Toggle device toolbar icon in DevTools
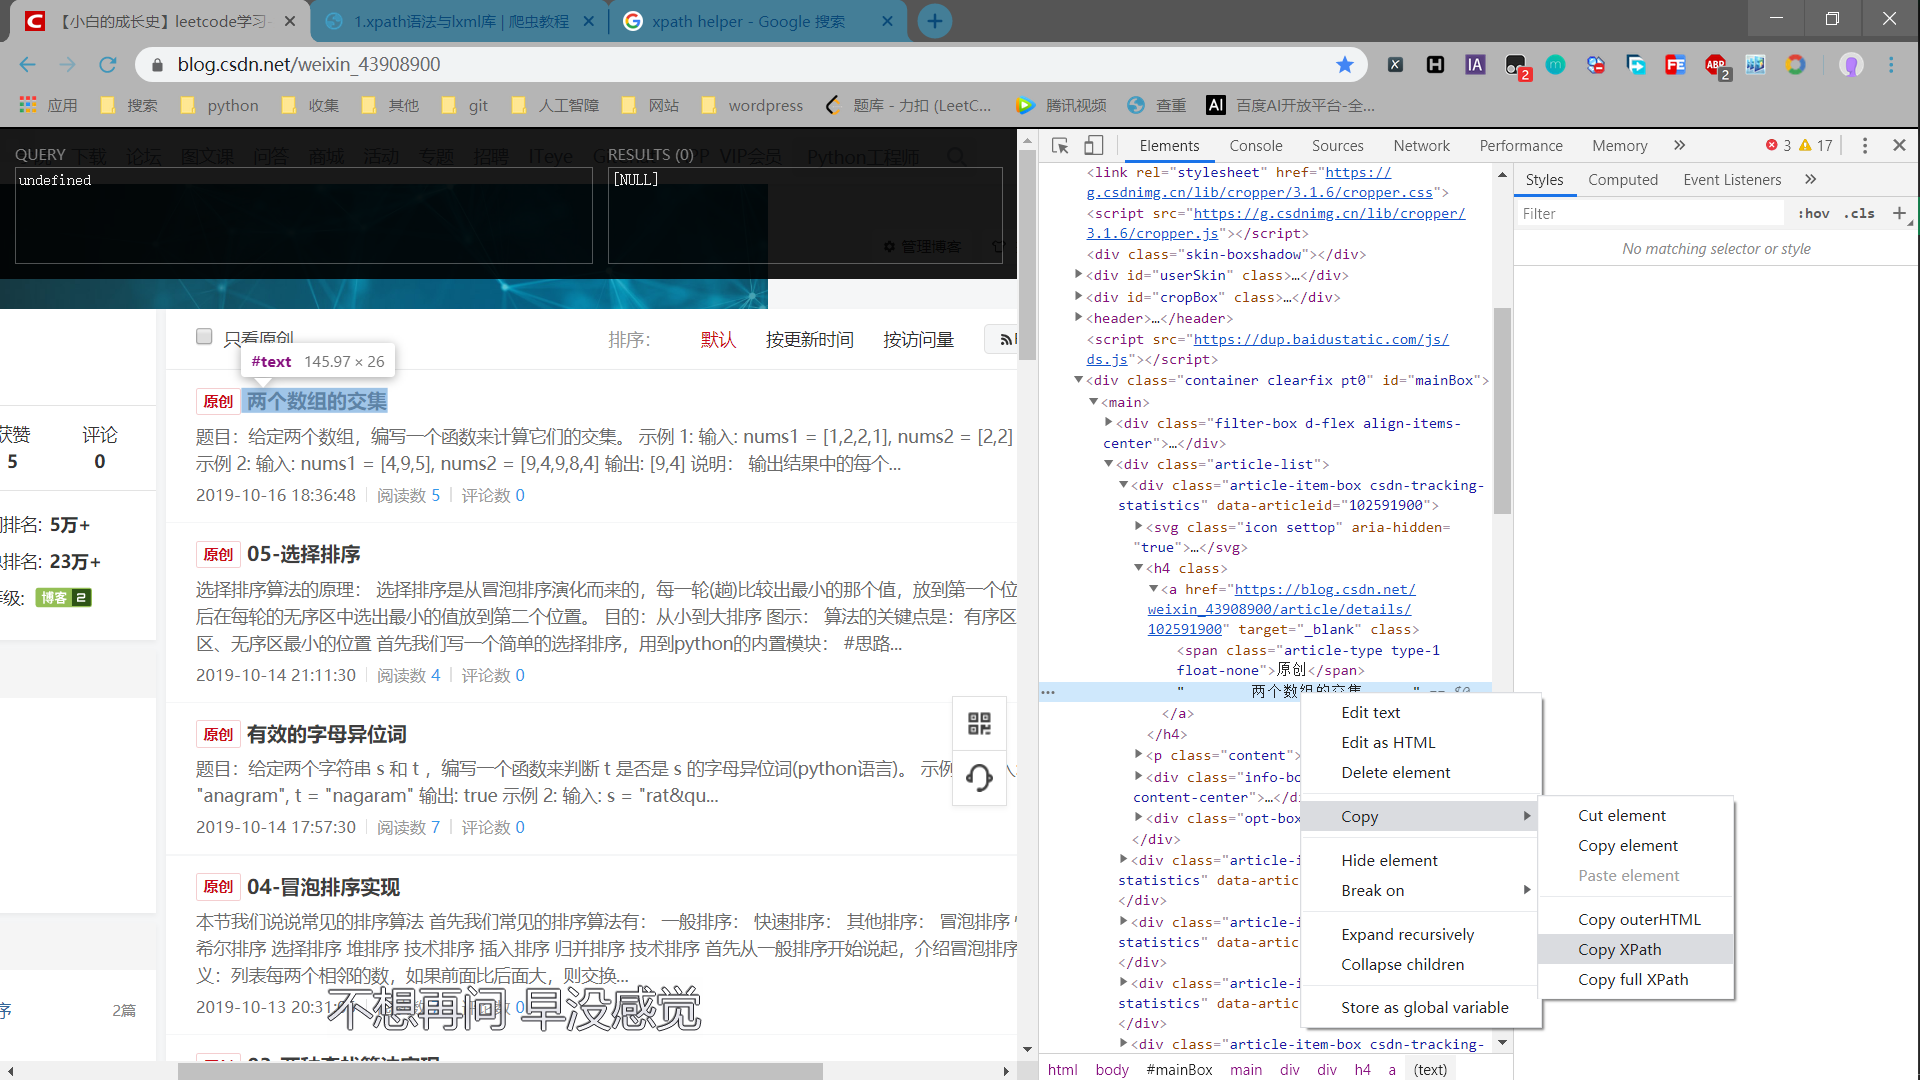This screenshot has height=1080, width=1920. pyautogui.click(x=1094, y=146)
